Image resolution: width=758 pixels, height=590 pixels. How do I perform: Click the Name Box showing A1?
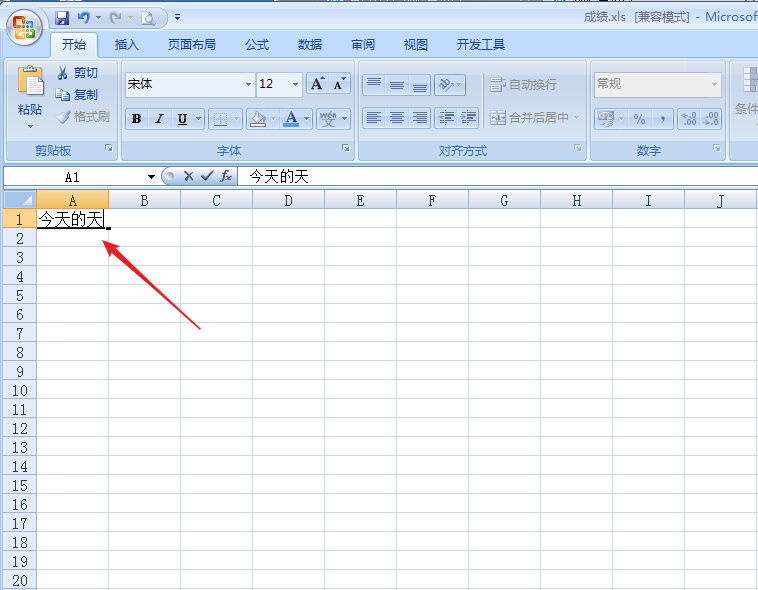point(73,177)
